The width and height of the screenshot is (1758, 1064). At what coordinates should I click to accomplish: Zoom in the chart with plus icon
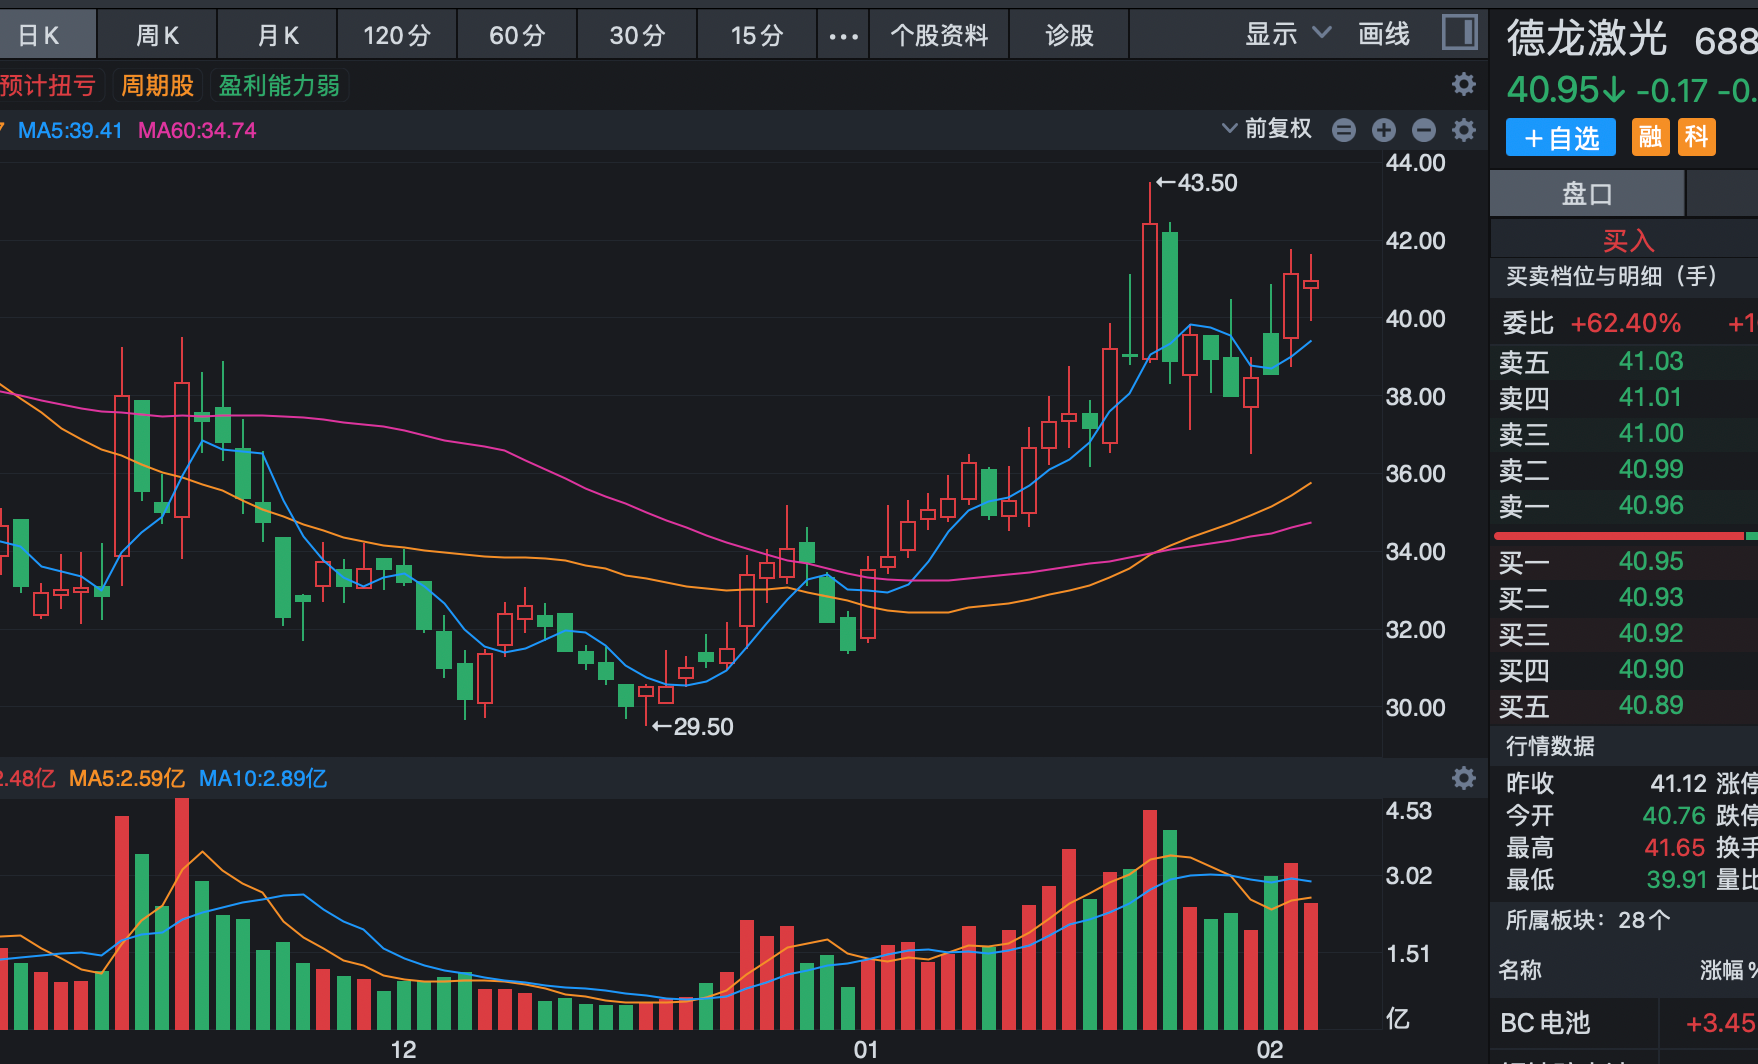point(1384,130)
